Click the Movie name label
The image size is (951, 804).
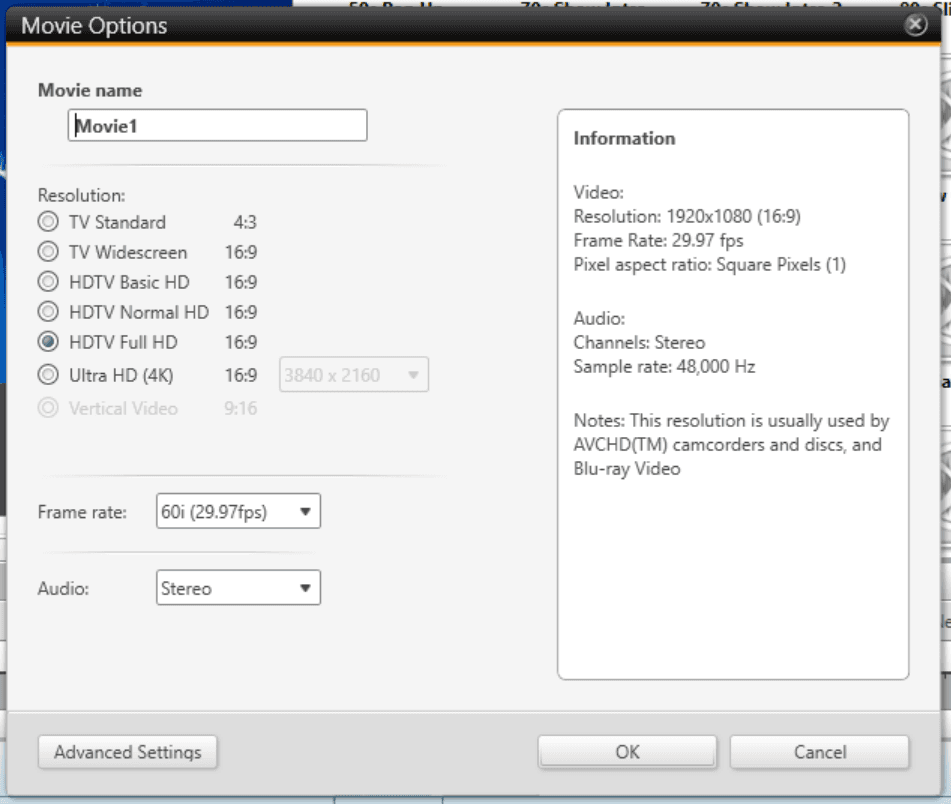click(x=90, y=90)
